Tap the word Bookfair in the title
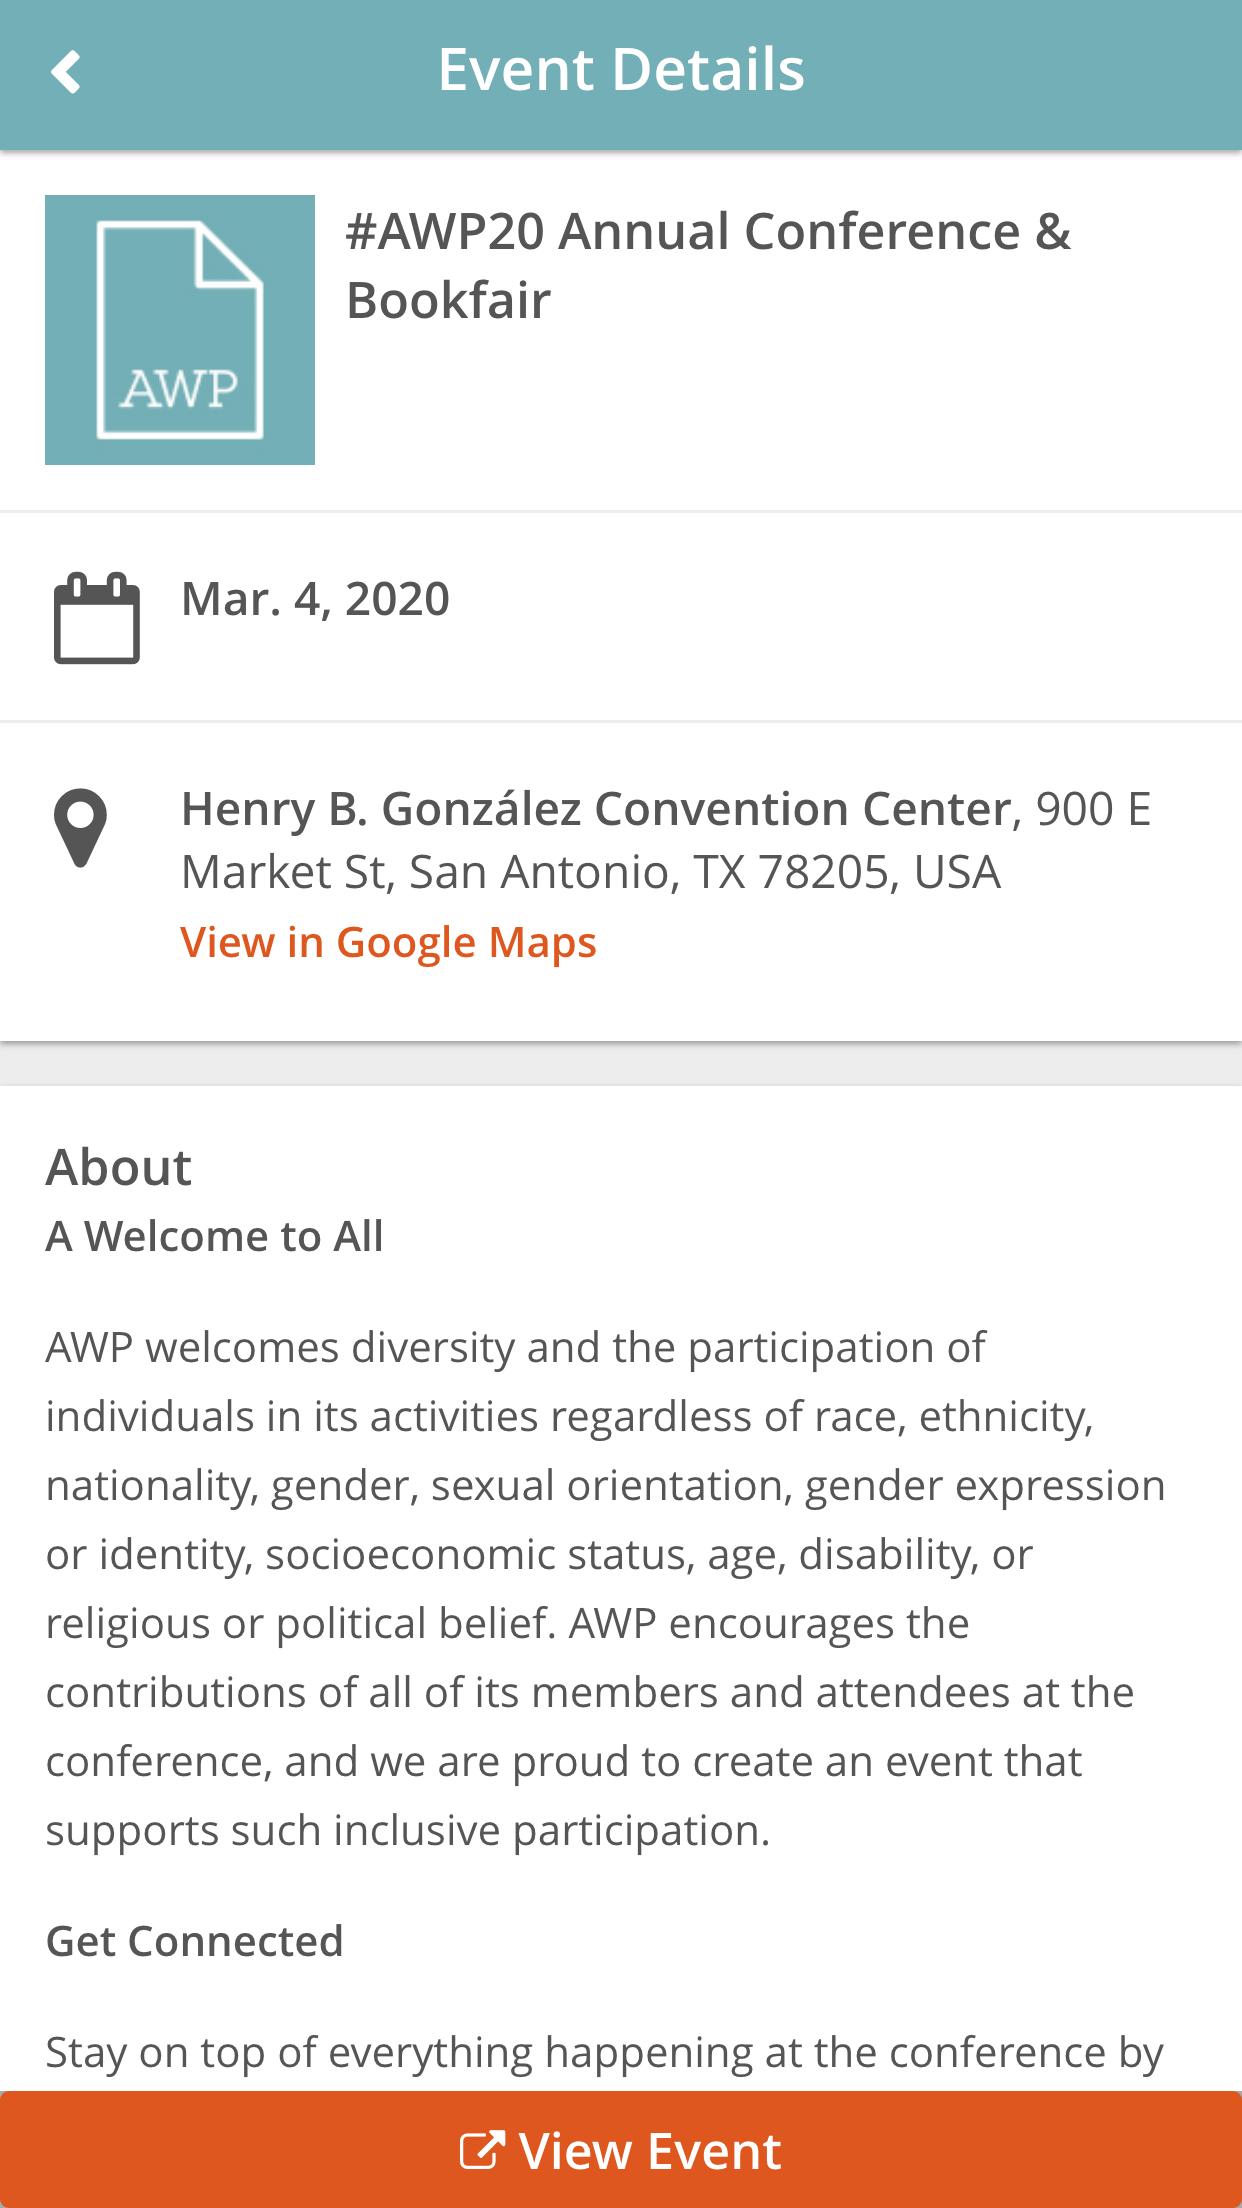This screenshot has width=1242, height=2208. [x=448, y=300]
